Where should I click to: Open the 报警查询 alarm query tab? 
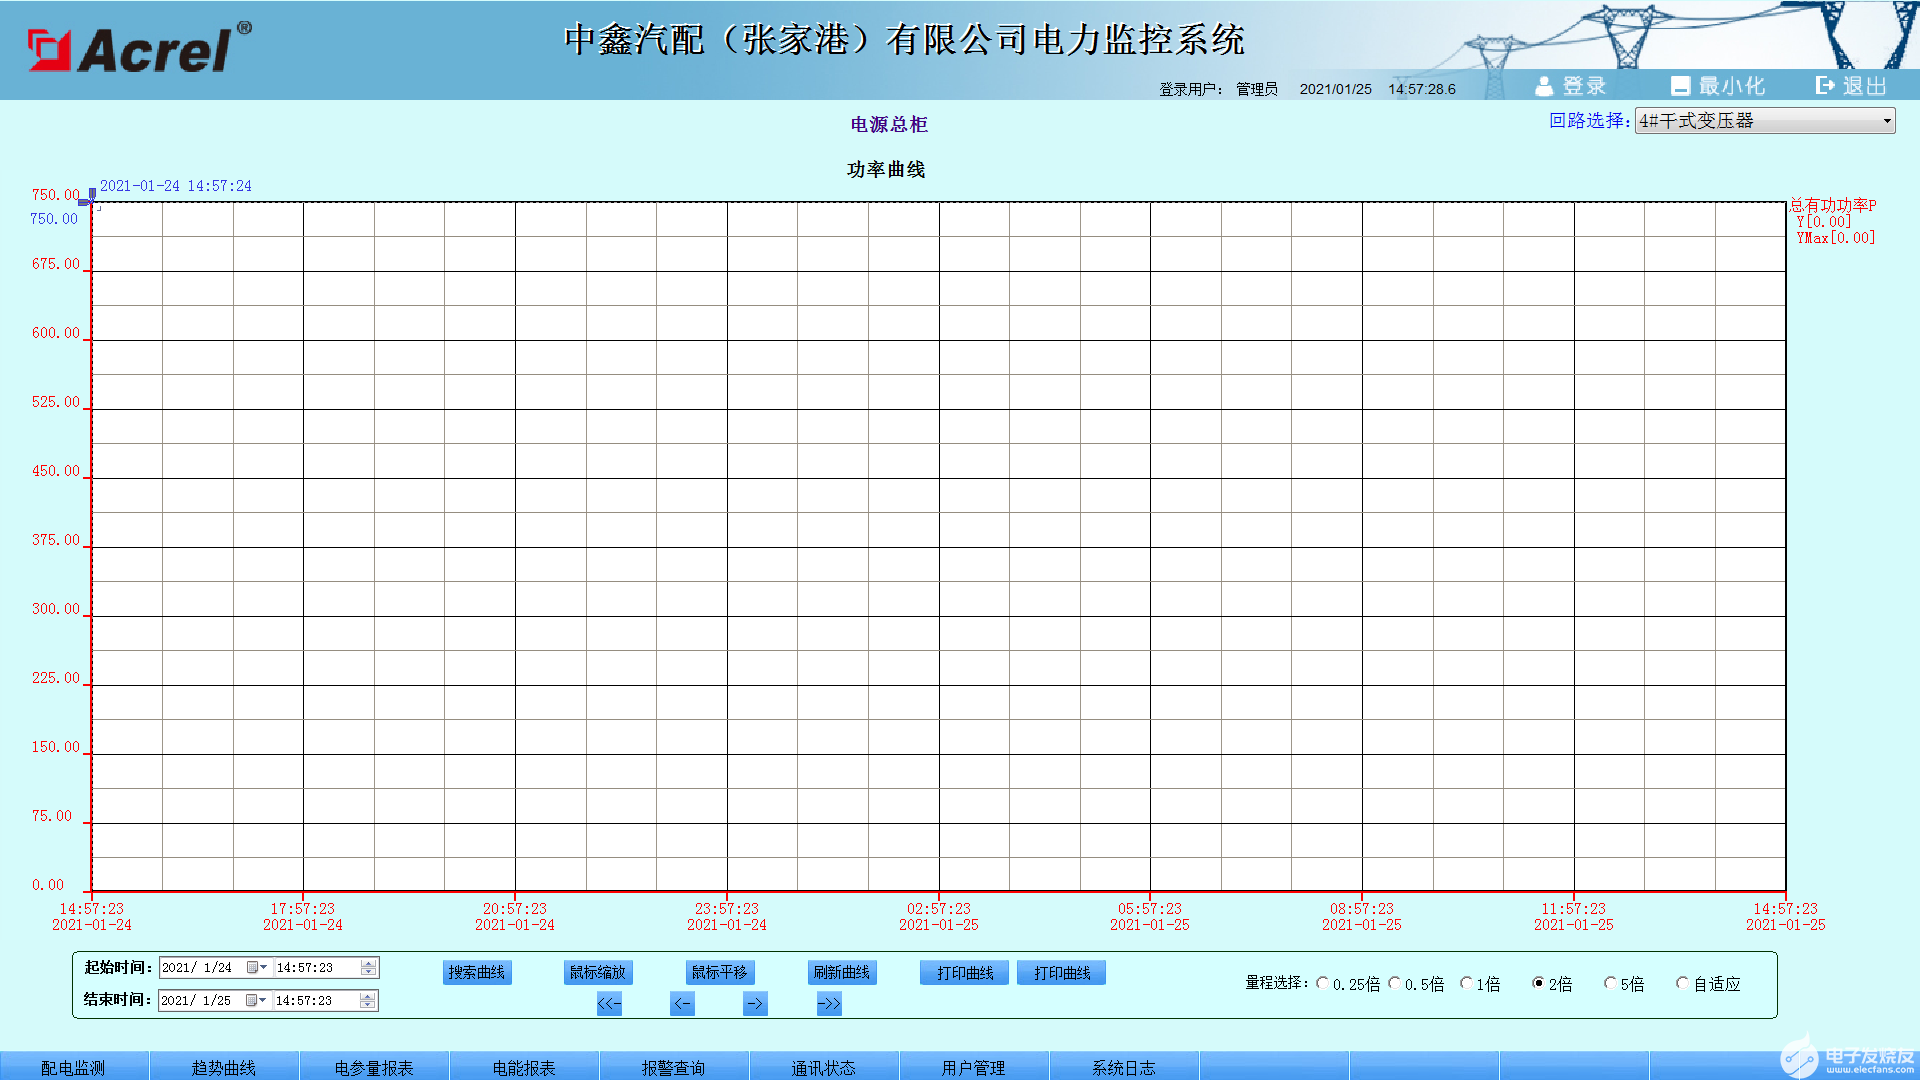(673, 1067)
